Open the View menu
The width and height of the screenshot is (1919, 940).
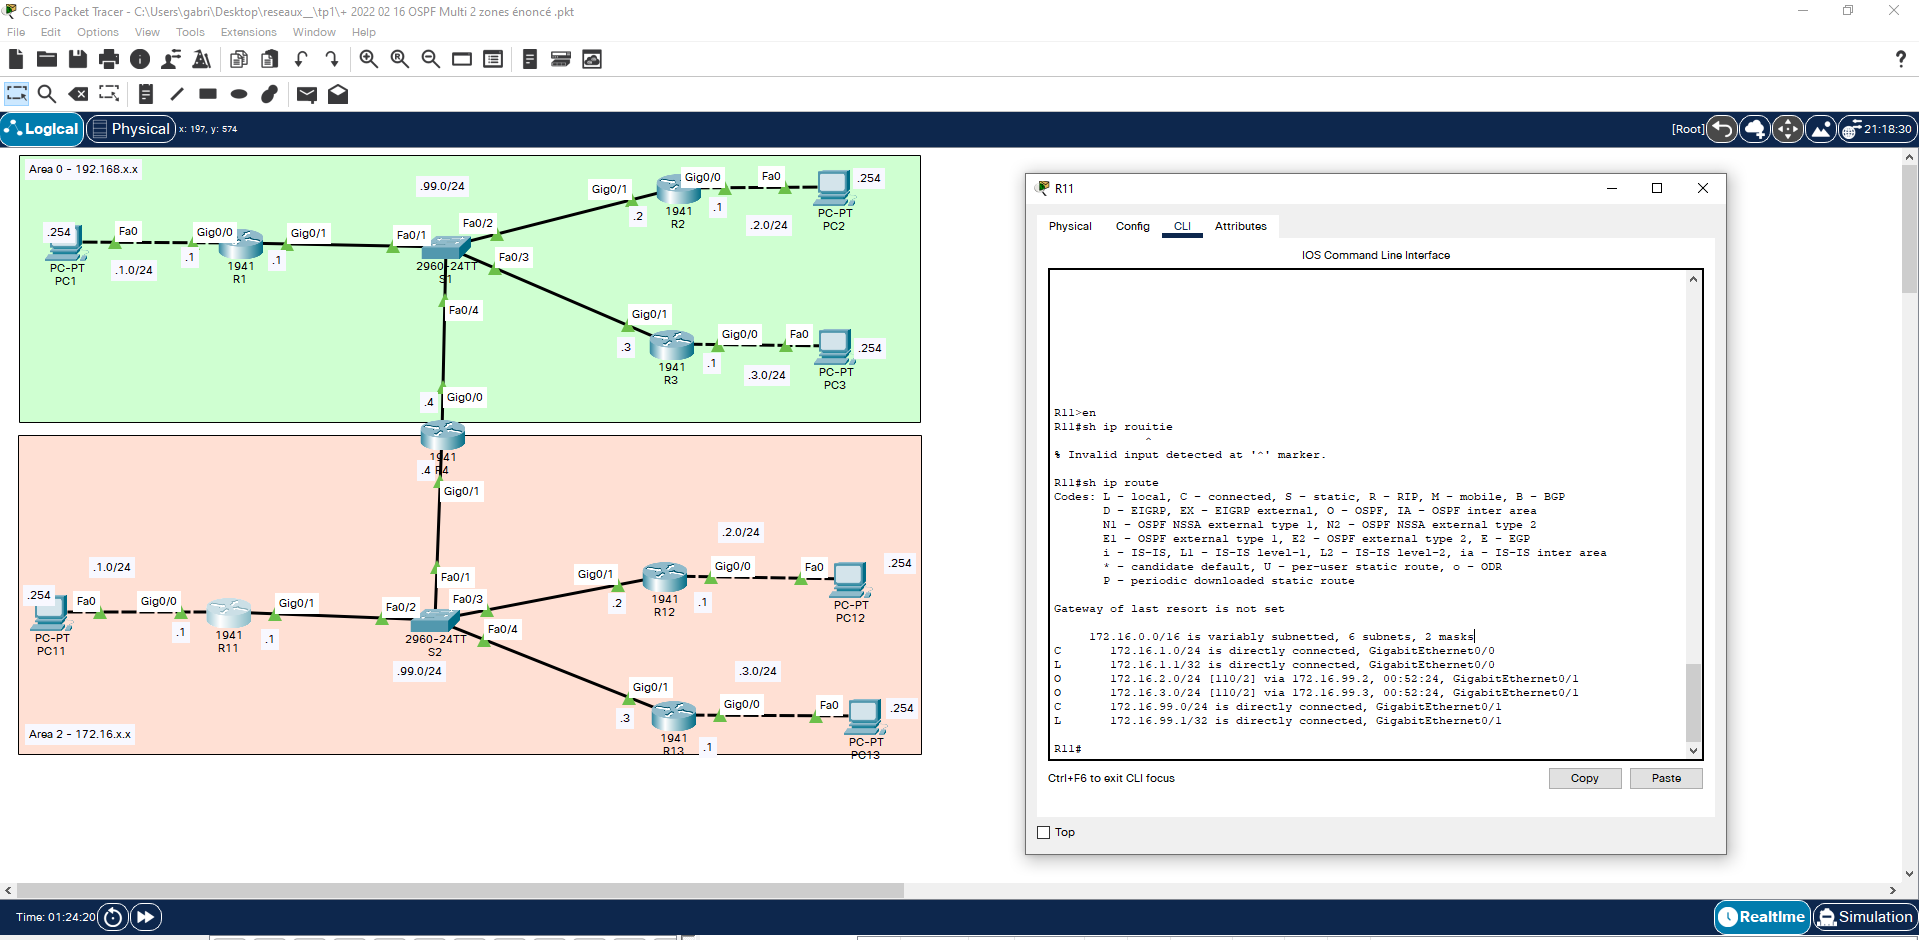coord(147,32)
